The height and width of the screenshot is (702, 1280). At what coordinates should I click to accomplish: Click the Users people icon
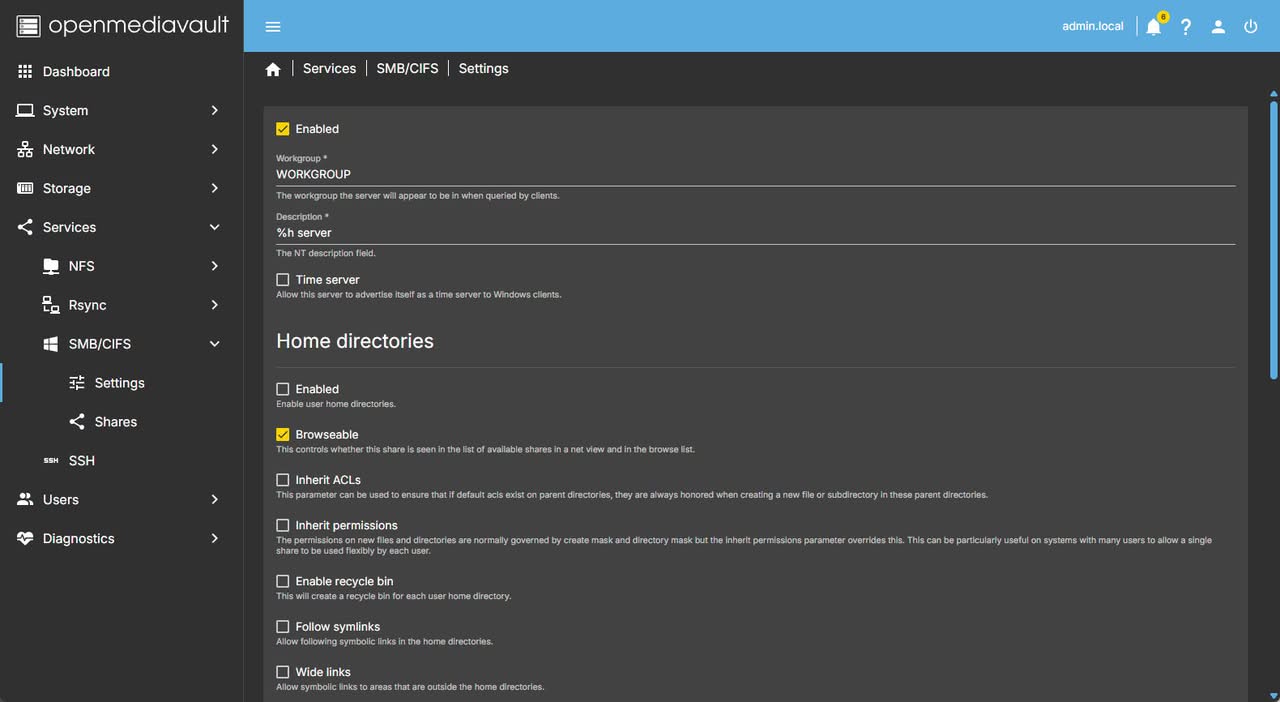click(x=25, y=499)
